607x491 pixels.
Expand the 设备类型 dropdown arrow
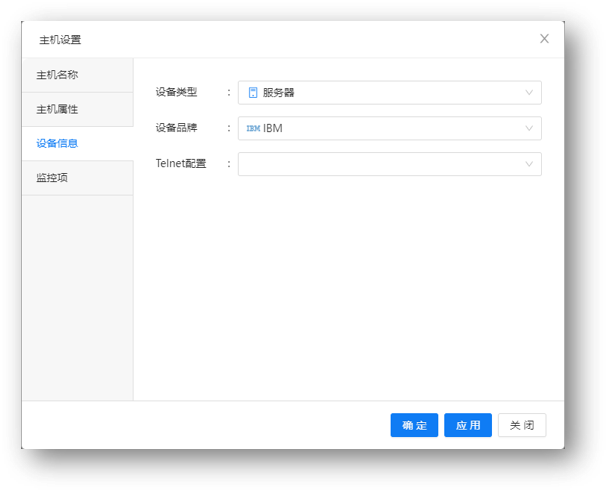pos(529,93)
